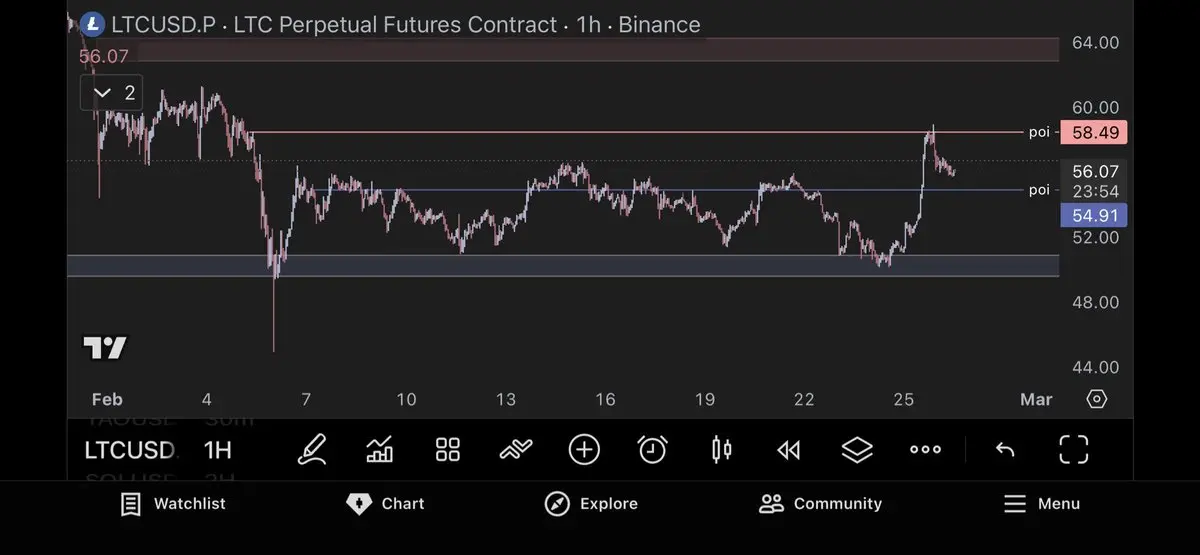Screen dimensions: 1200x555
Task: Switch to the Watchlist tab
Action: pos(173,504)
